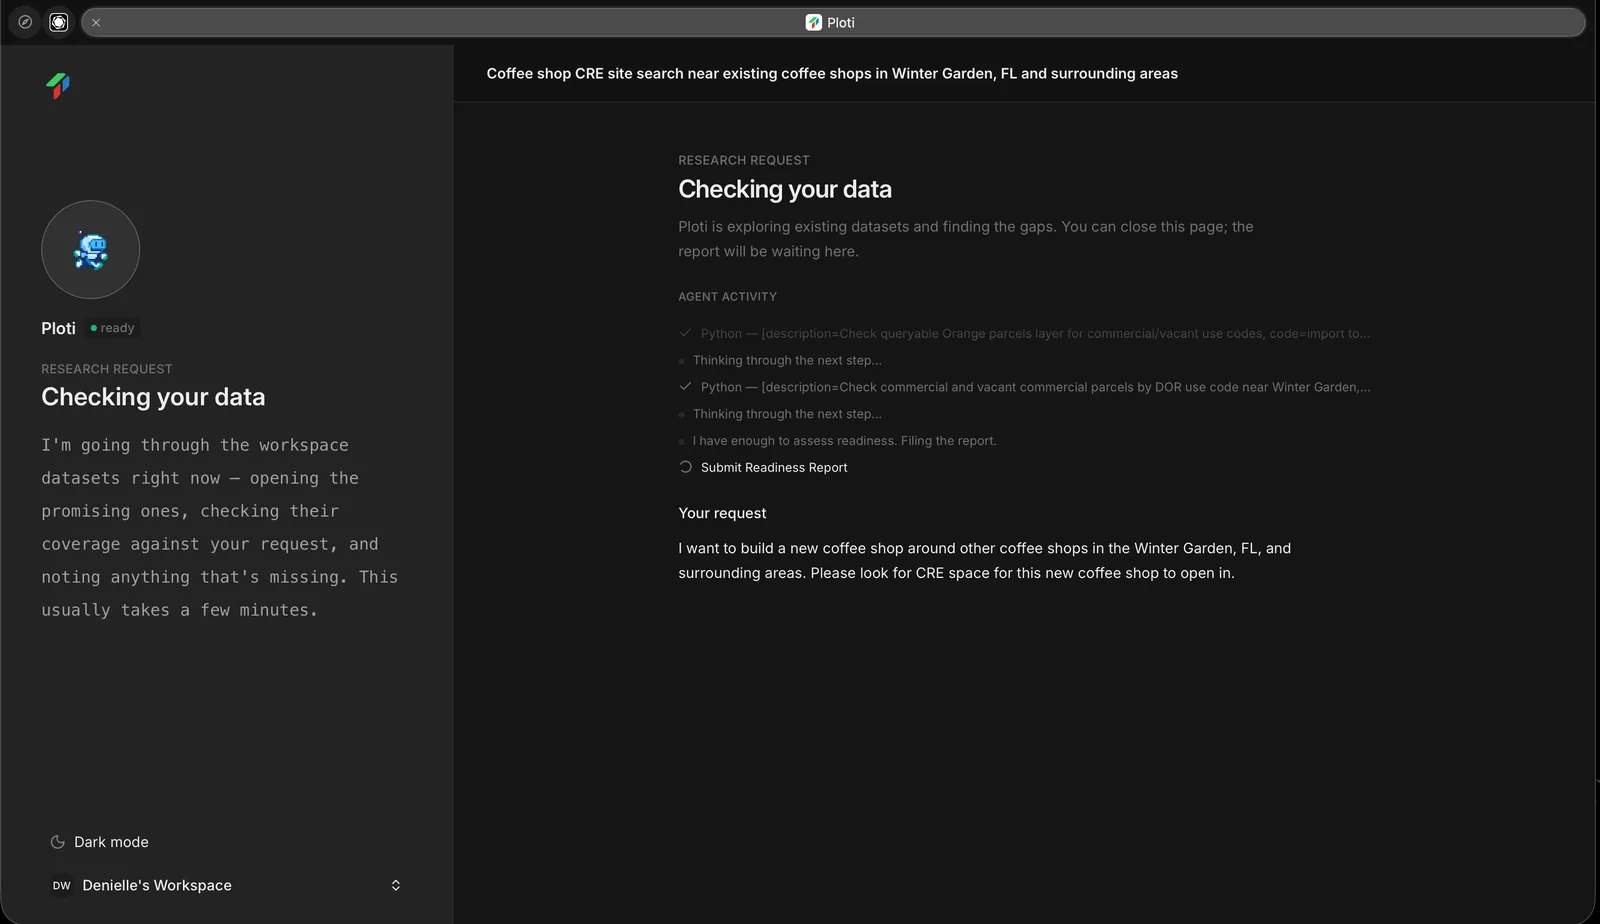The width and height of the screenshot is (1600, 924).
Task: Click the workspace up-down chevron arrows
Action: [x=396, y=885]
